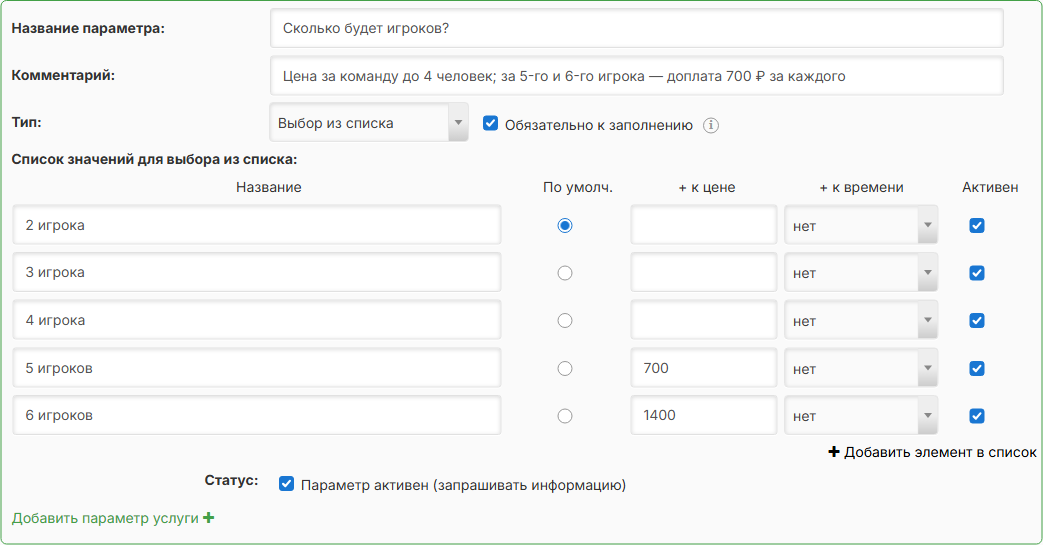The width and height of the screenshot is (1043, 545).
Task: Focus the Комментарий input field
Action: [x=637, y=76]
